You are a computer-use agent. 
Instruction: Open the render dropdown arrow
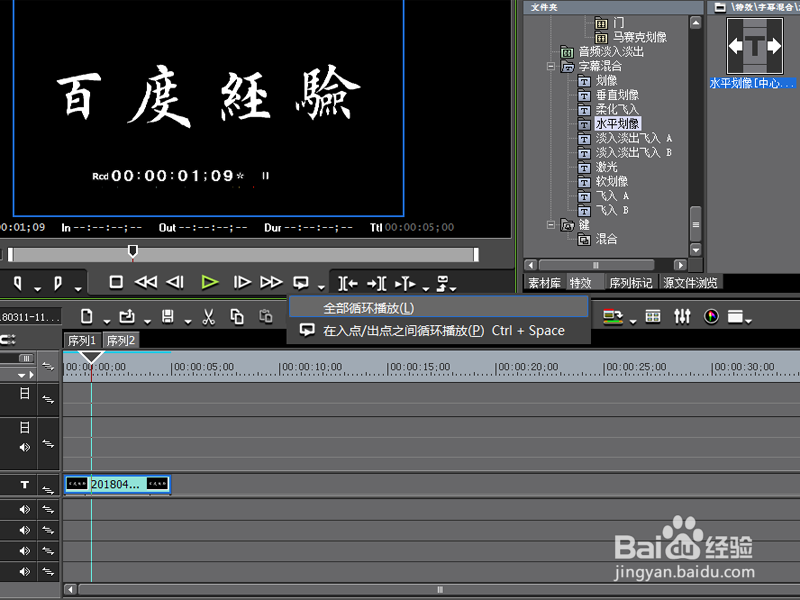(633, 321)
